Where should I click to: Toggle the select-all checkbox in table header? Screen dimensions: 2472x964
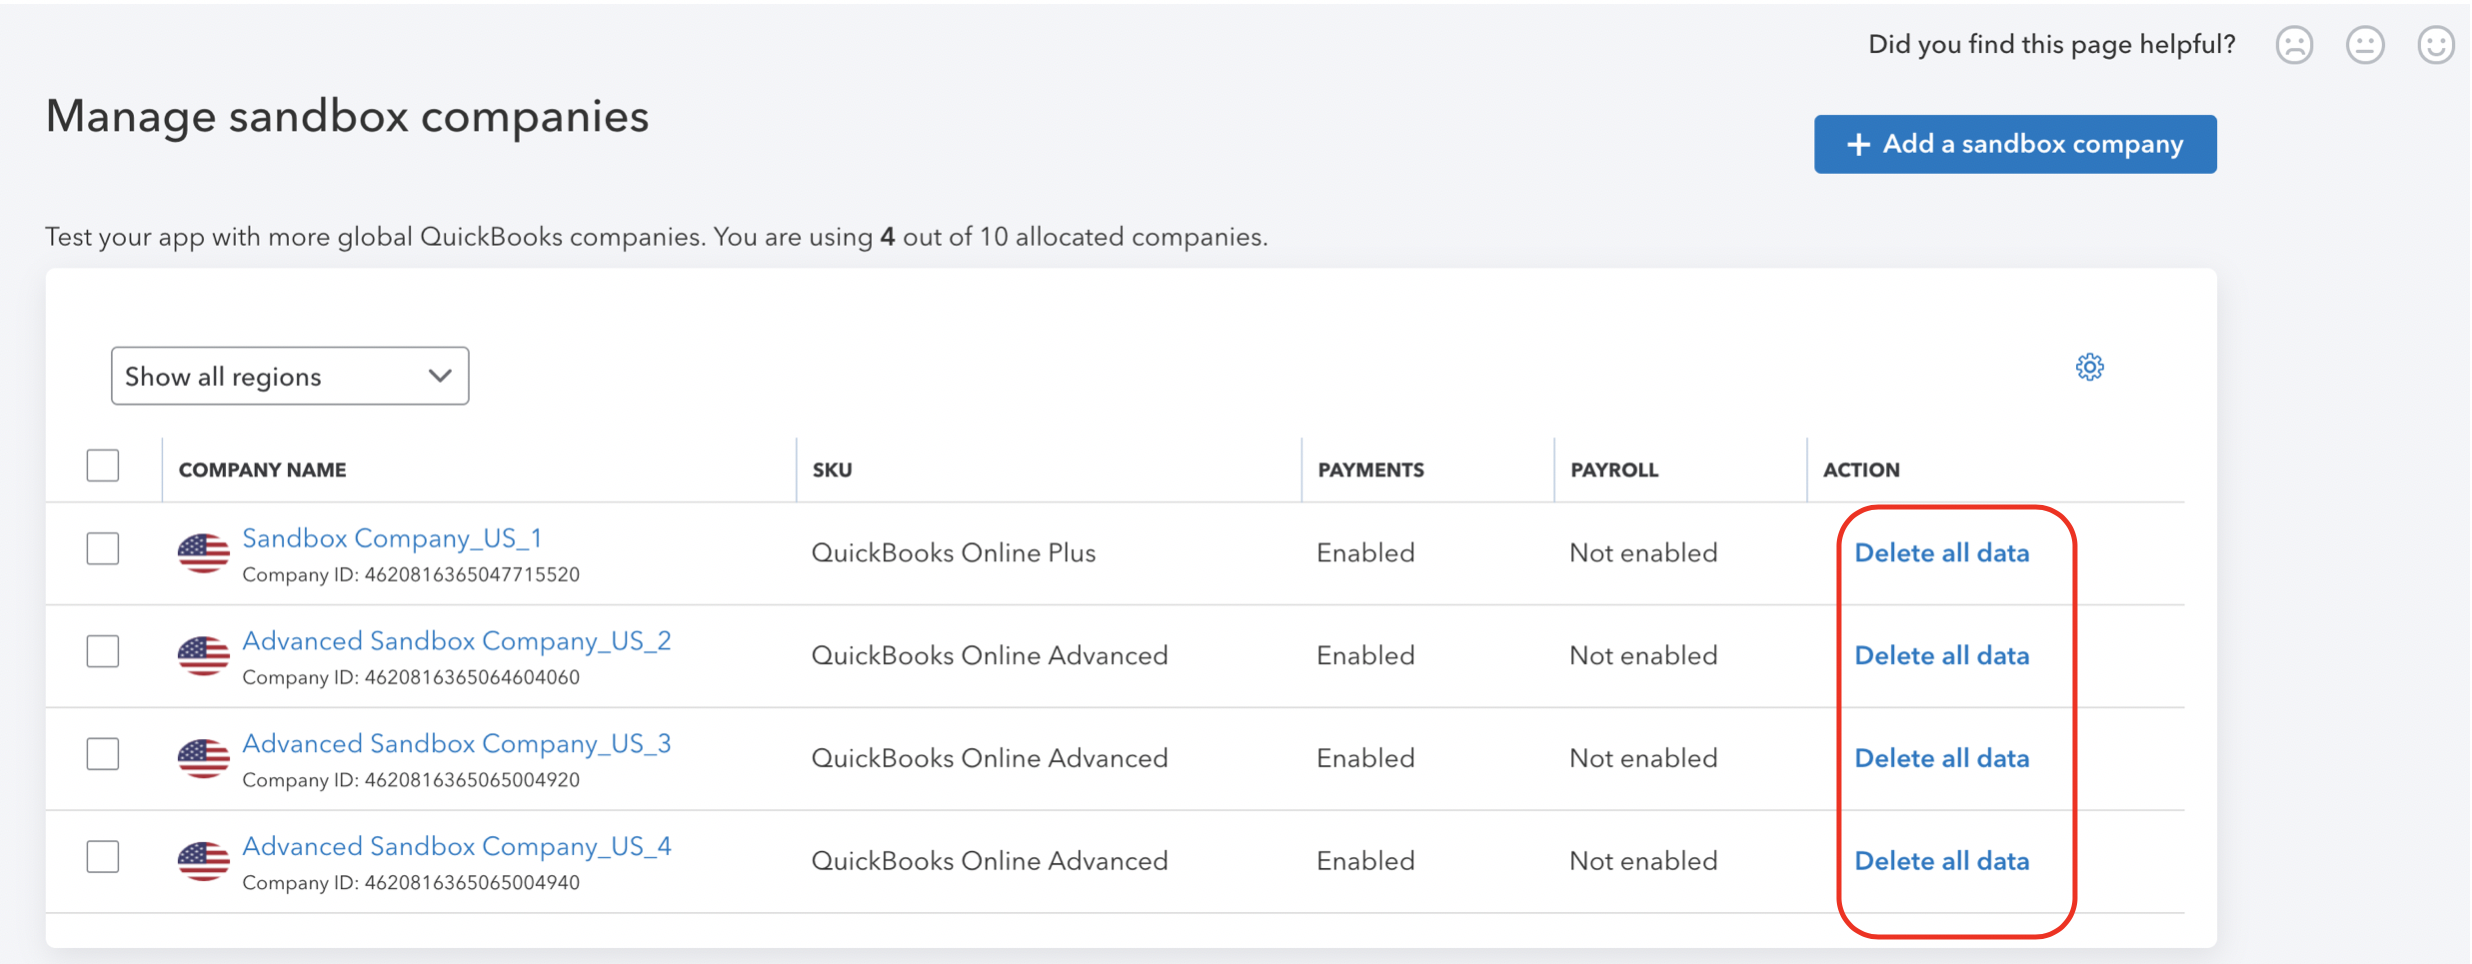coord(103,466)
